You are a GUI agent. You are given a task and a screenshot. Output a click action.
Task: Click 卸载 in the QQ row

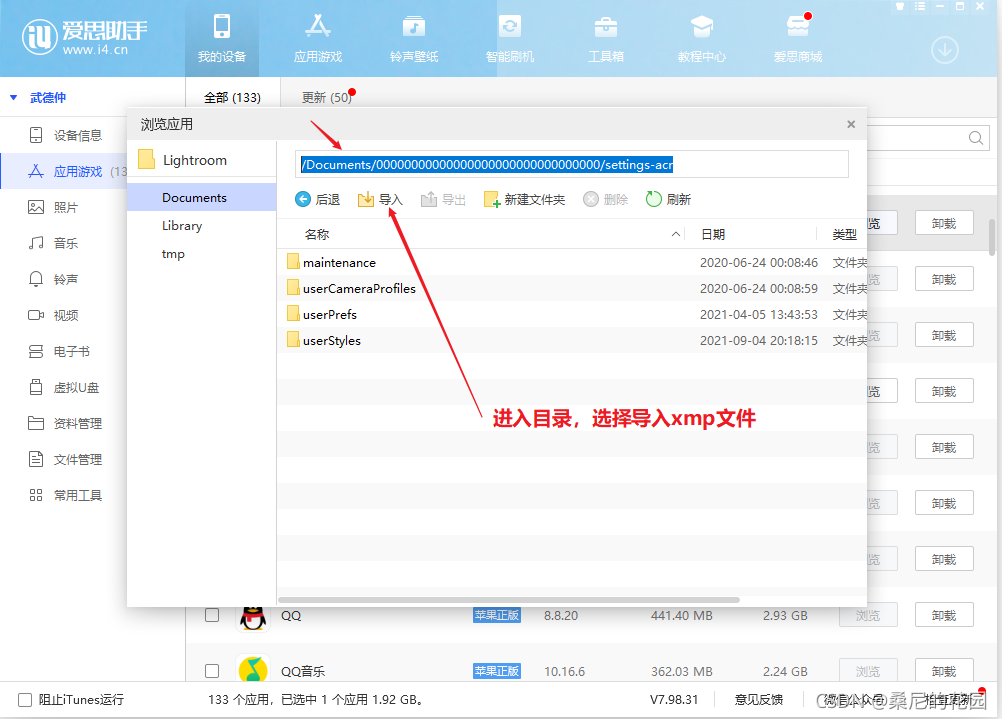(944, 615)
